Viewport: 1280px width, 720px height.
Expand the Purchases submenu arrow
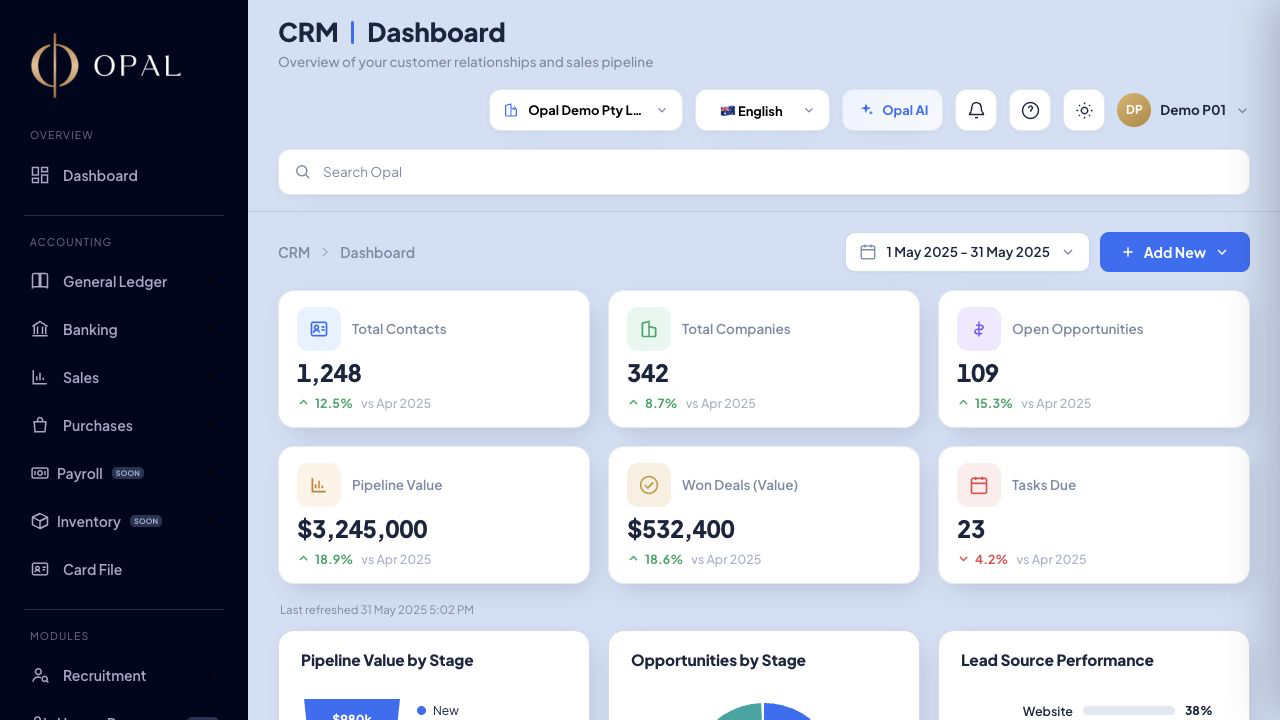pos(210,426)
